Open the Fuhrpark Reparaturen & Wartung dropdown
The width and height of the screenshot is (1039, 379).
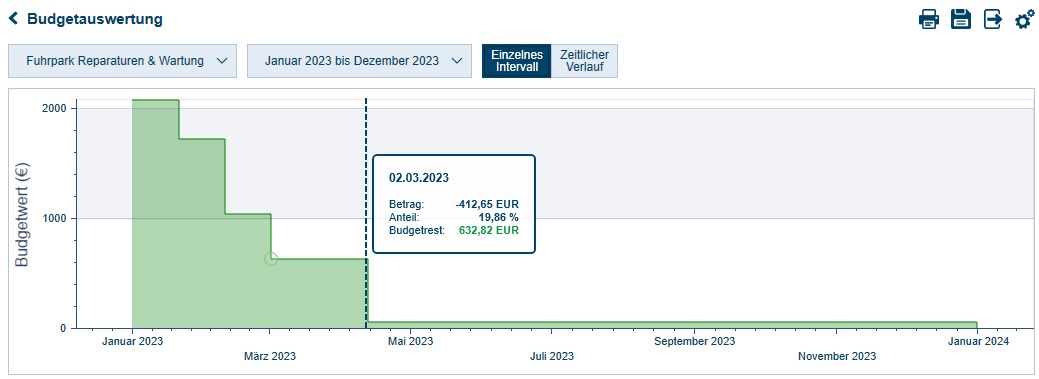pyautogui.click(x=123, y=61)
